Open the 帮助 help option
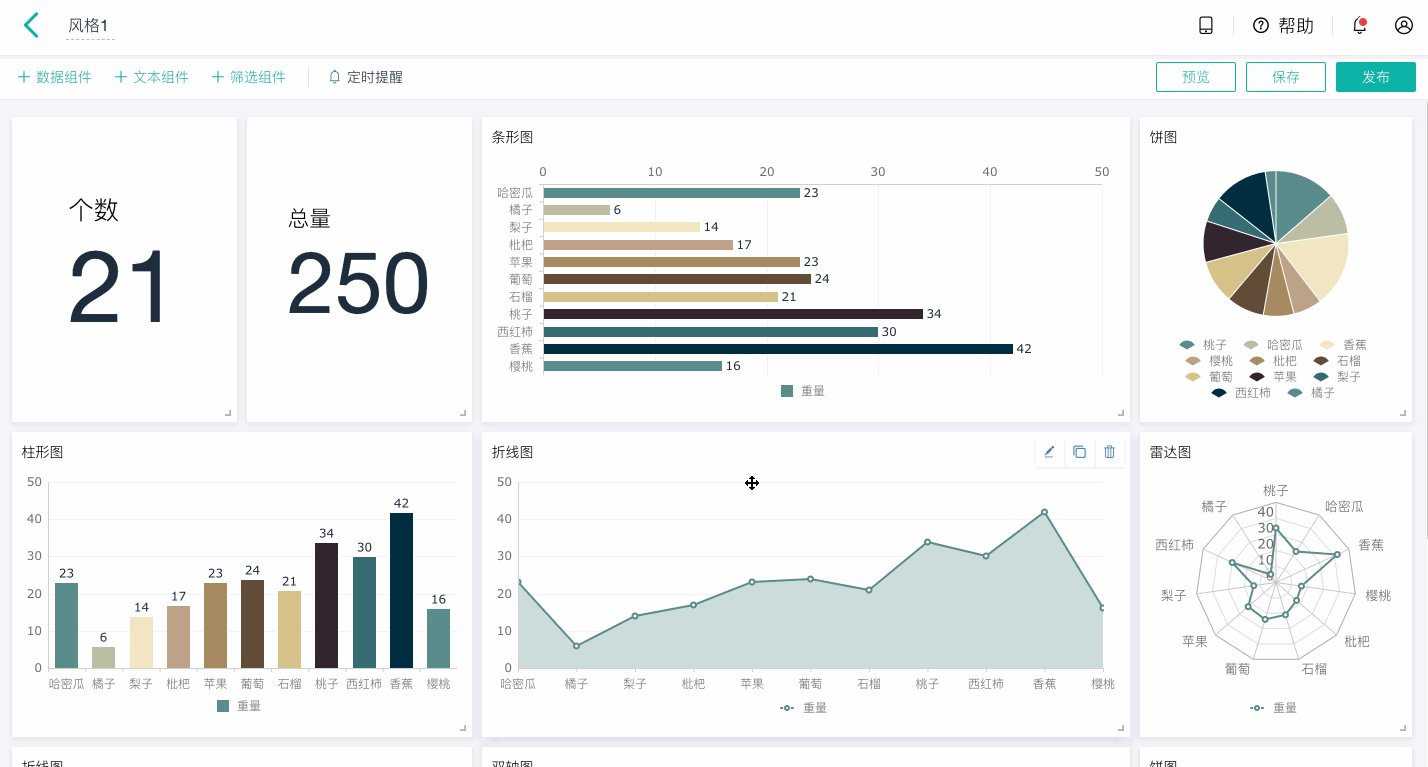Image resolution: width=1428 pixels, height=767 pixels. [1283, 26]
